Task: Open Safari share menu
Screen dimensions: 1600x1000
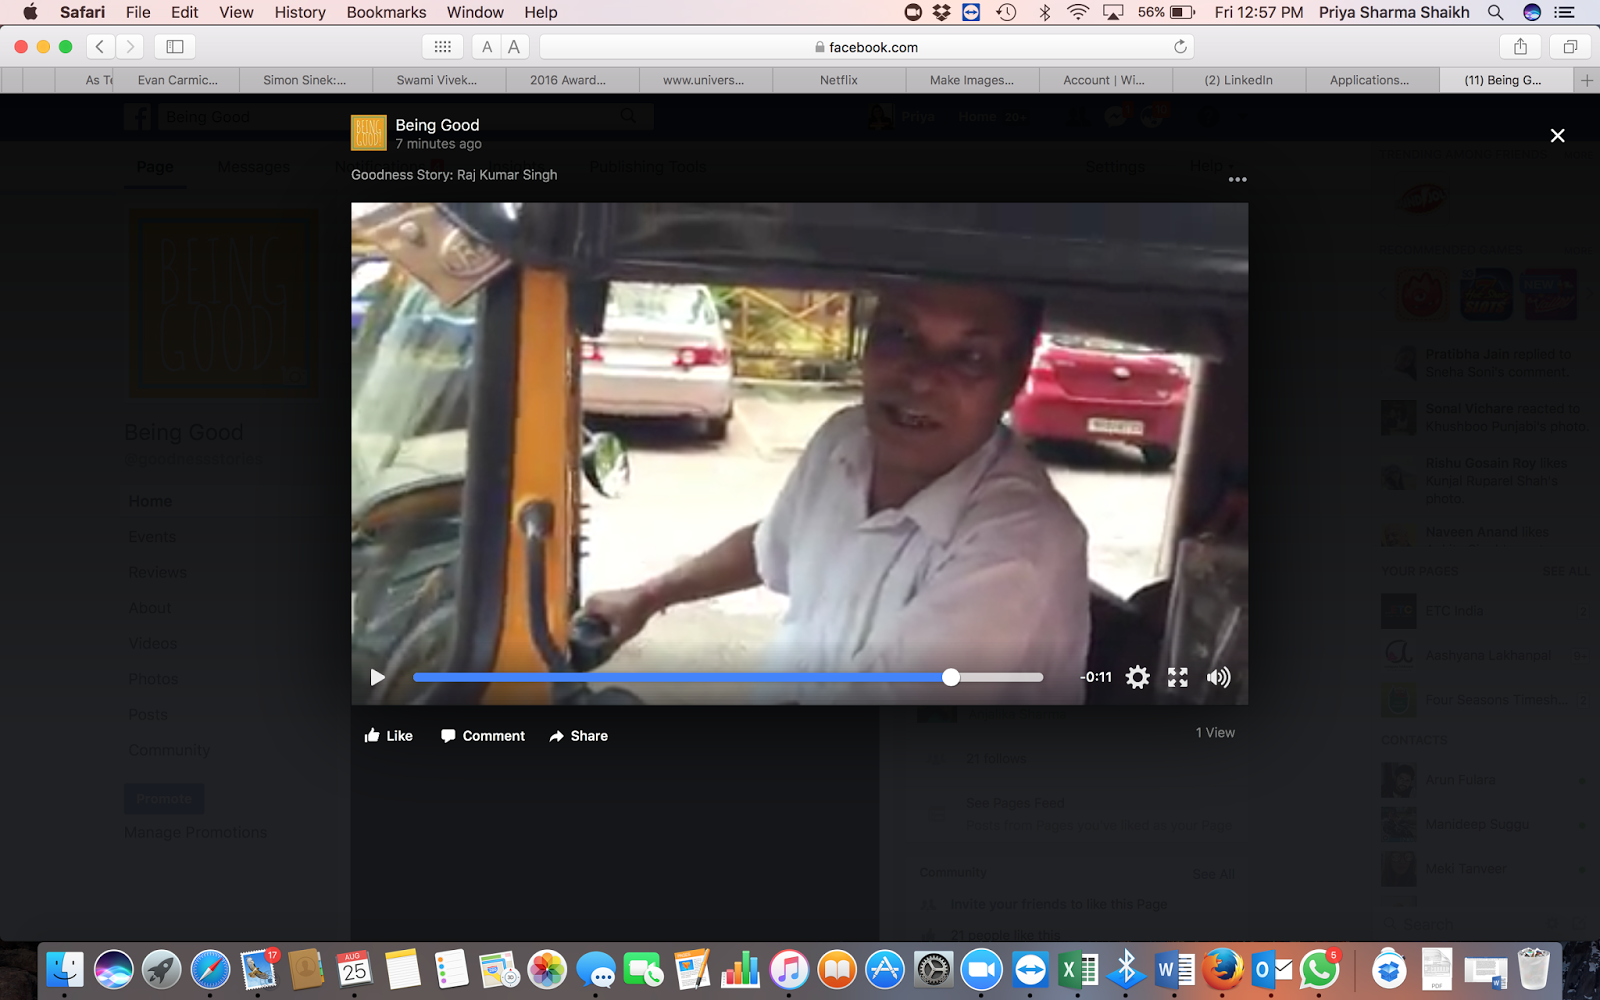Action: point(1520,46)
